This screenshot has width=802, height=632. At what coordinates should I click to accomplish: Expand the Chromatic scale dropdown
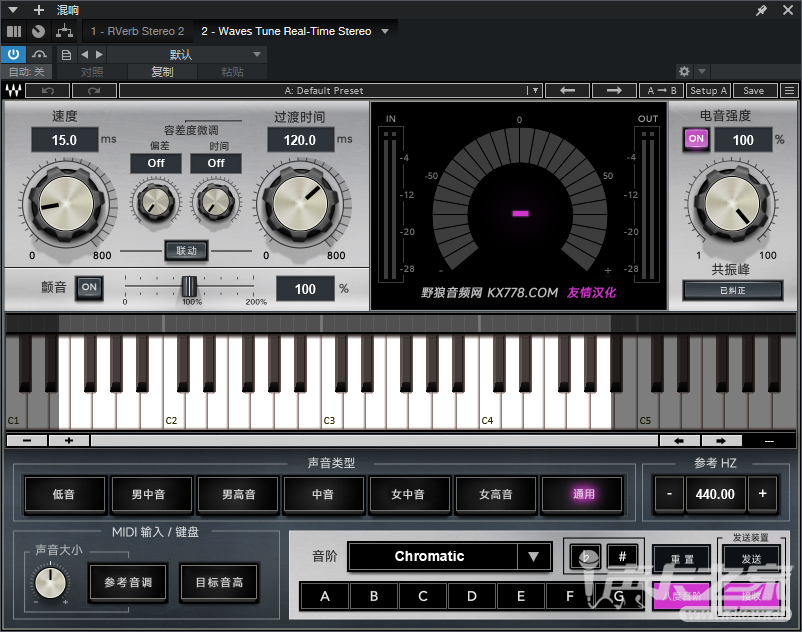(533, 556)
